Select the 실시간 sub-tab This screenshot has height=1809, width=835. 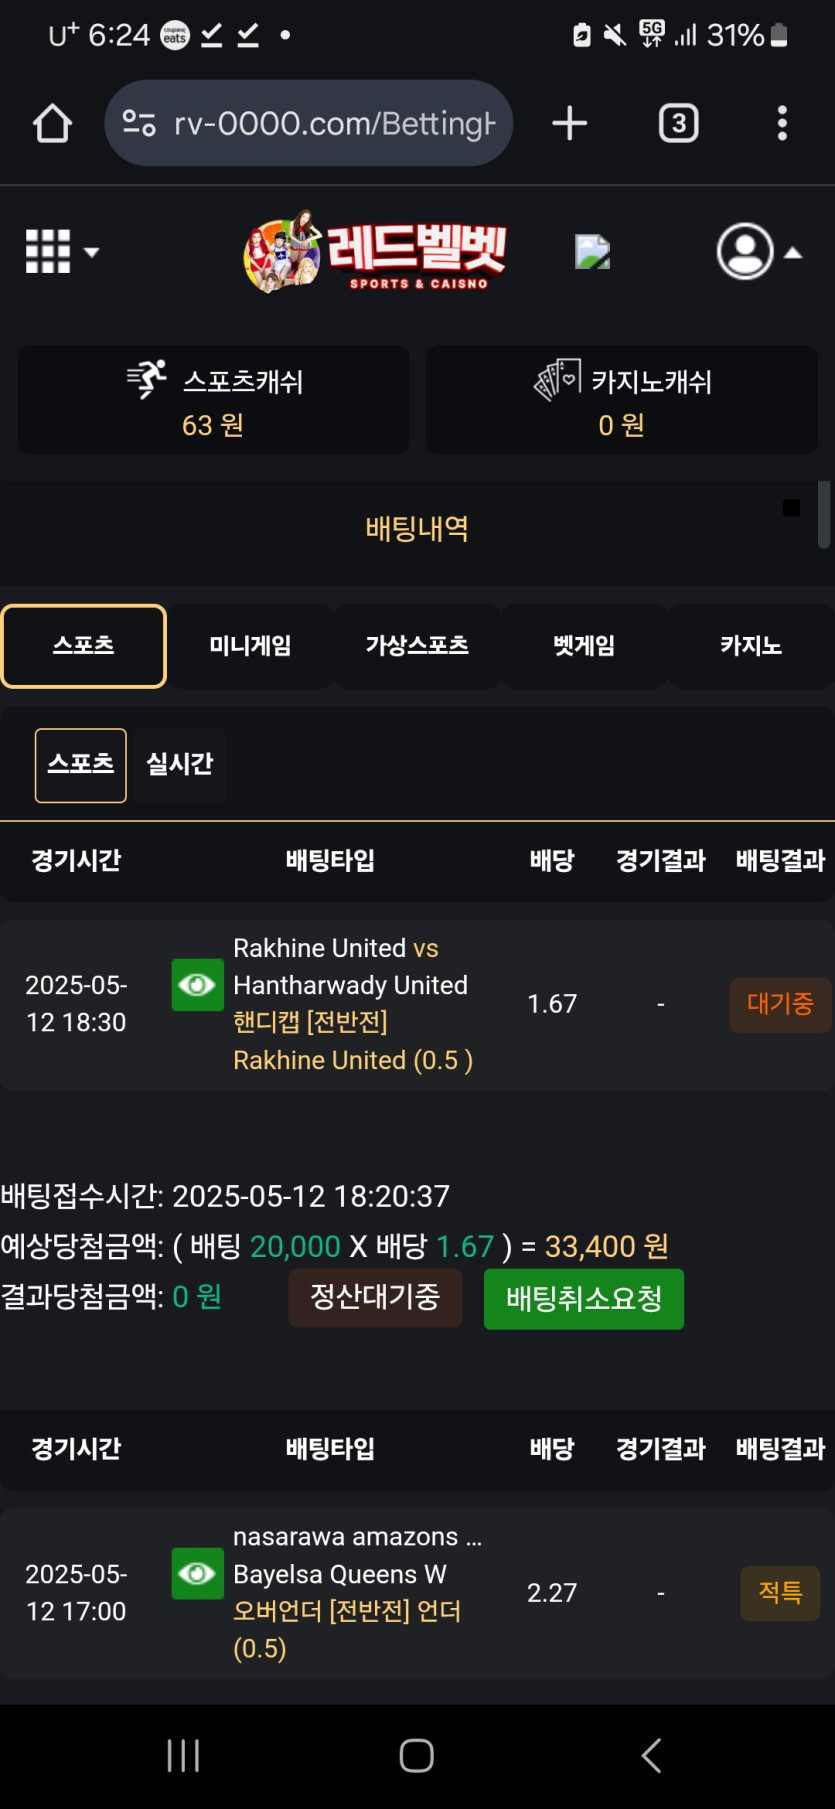click(x=180, y=765)
